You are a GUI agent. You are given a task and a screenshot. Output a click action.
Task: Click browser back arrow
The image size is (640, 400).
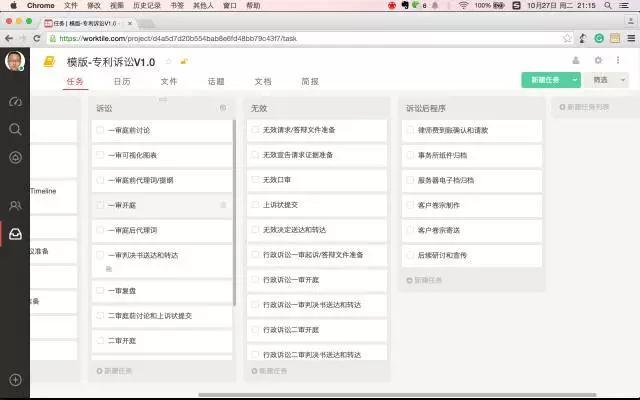tap(9, 38)
